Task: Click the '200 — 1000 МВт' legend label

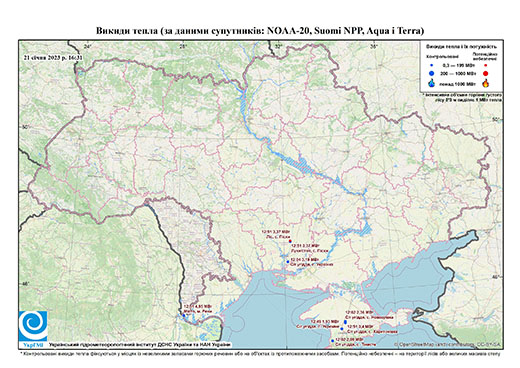Action: (458, 73)
